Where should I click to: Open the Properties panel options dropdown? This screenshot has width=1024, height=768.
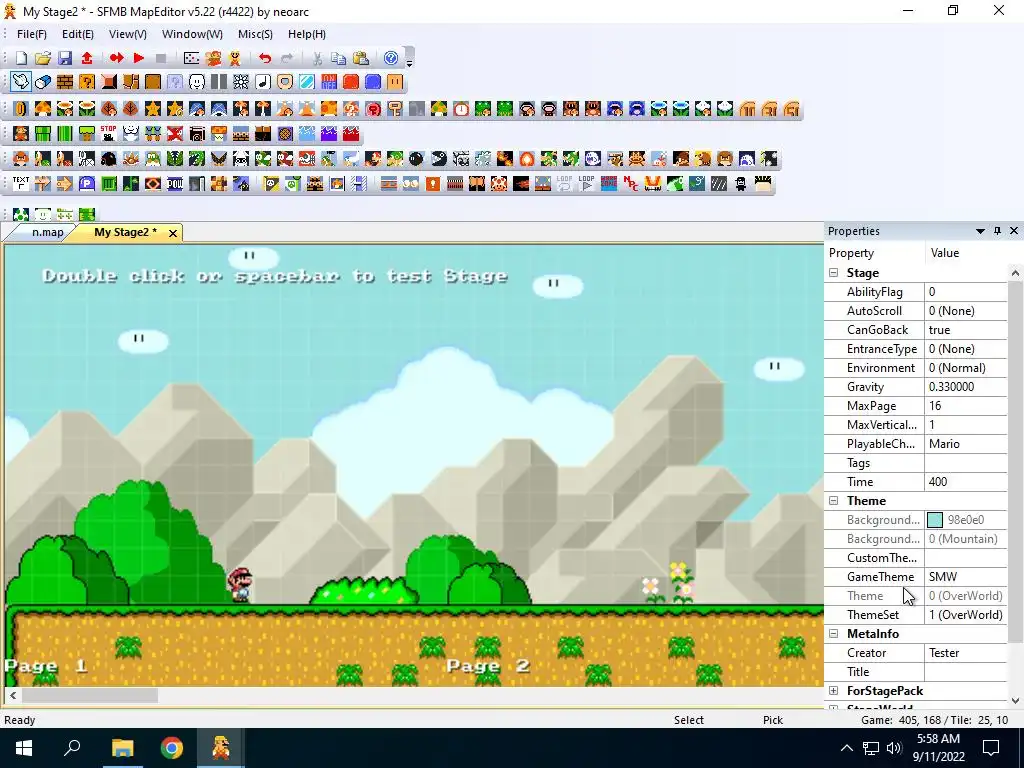pos(980,231)
